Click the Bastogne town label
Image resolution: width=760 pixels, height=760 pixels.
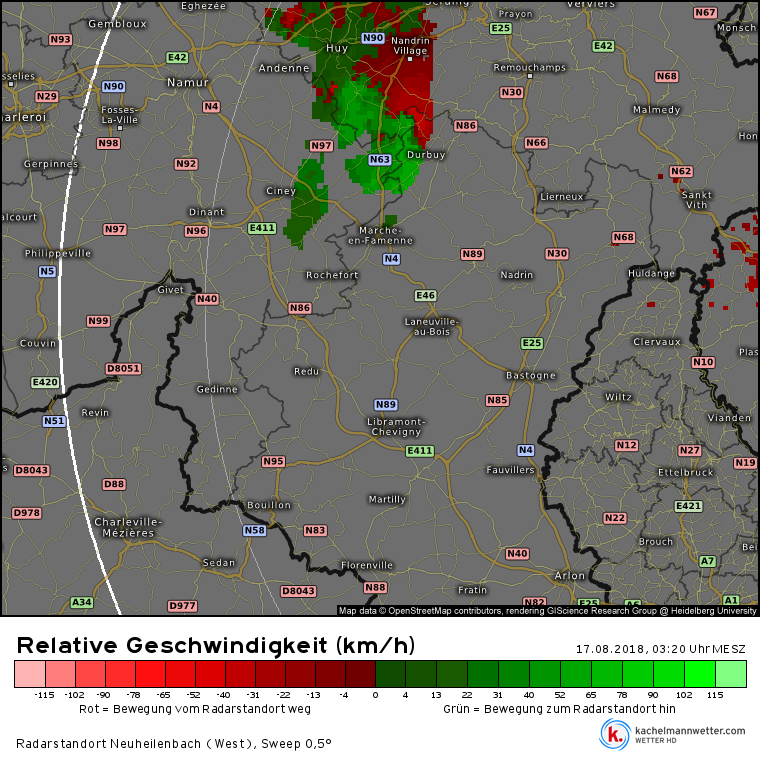click(x=531, y=375)
